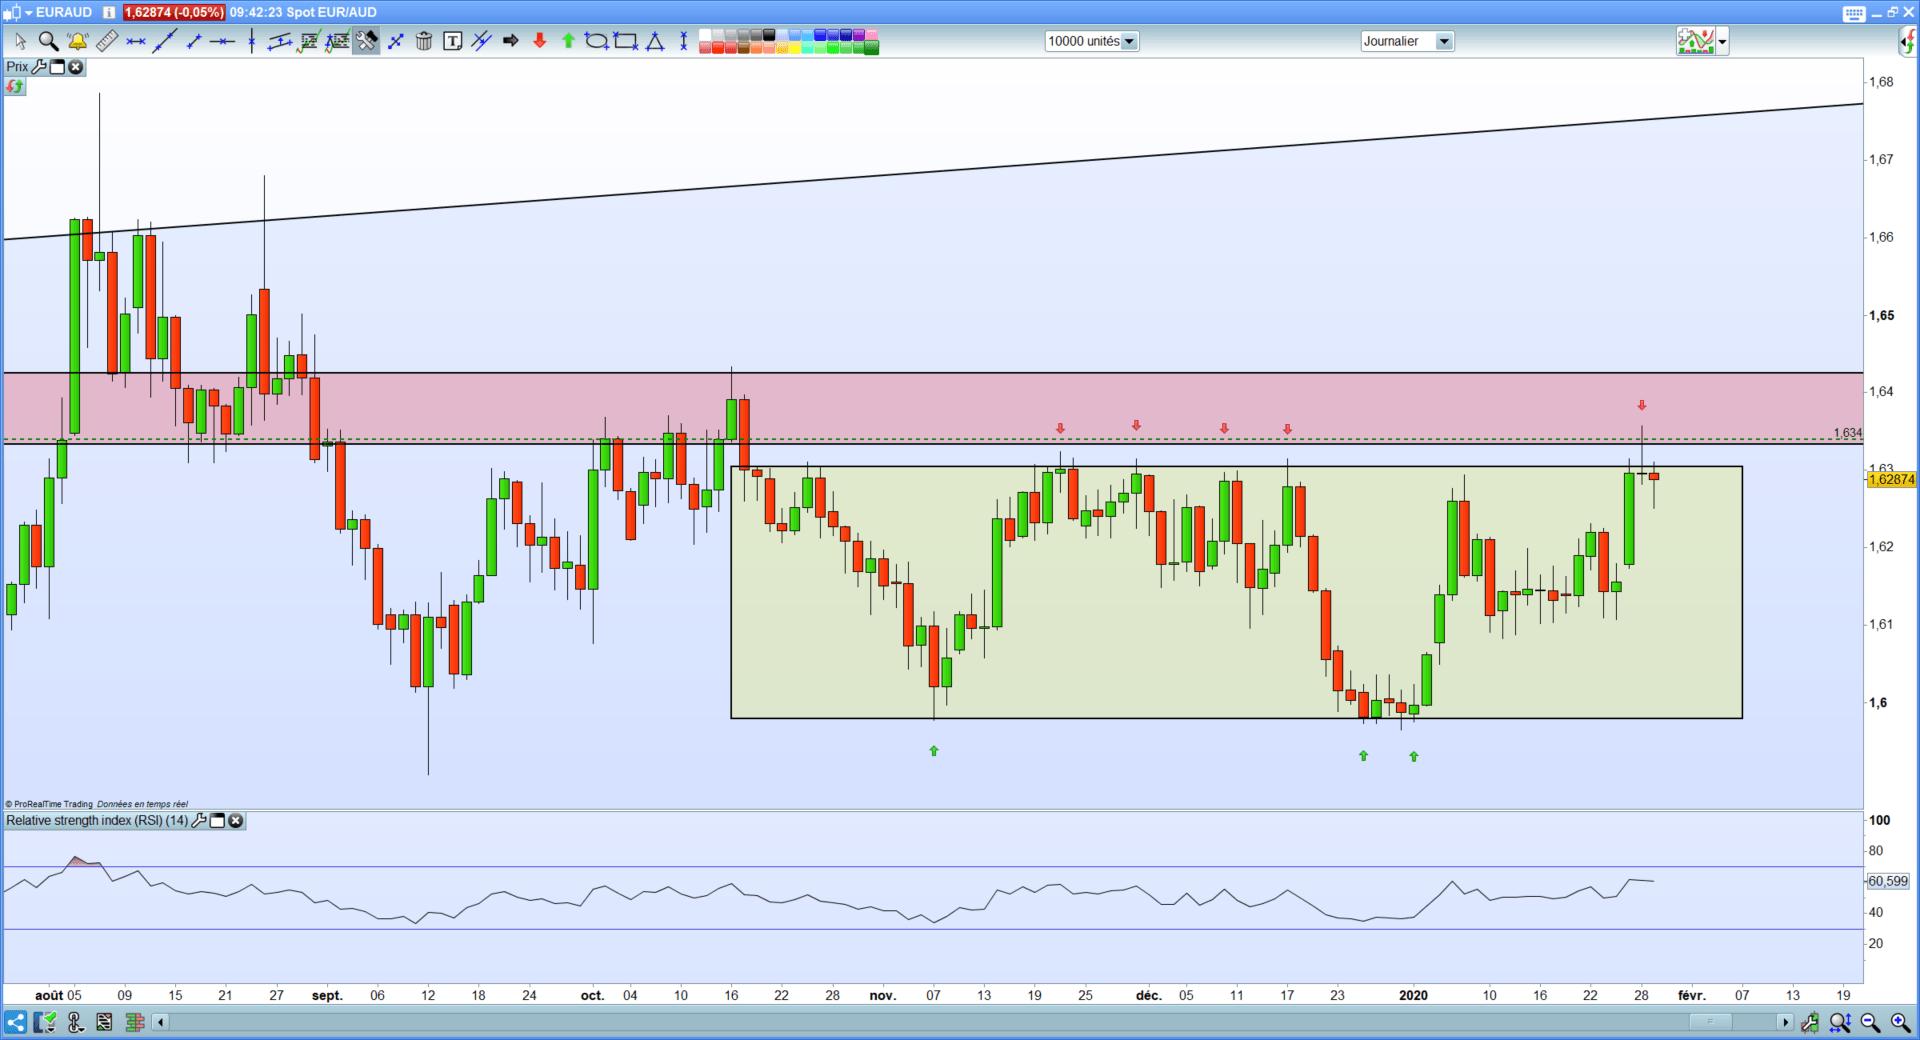Open the EURAUD instrument dropdown arrow

pos(28,13)
